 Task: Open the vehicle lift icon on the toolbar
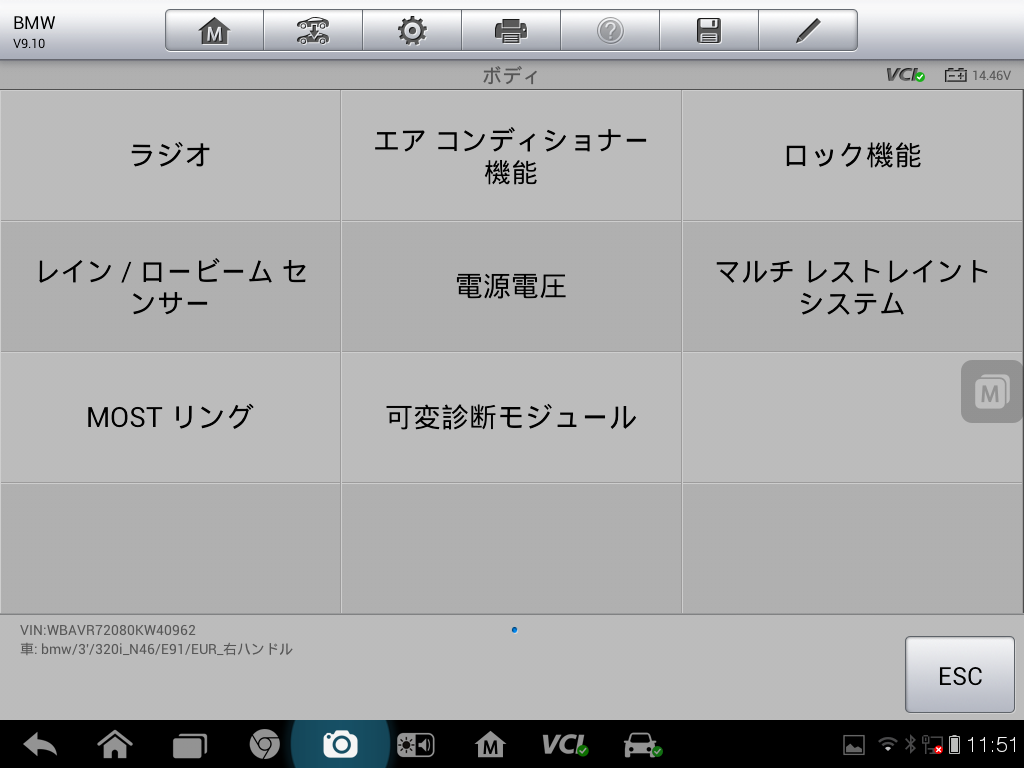click(311, 29)
